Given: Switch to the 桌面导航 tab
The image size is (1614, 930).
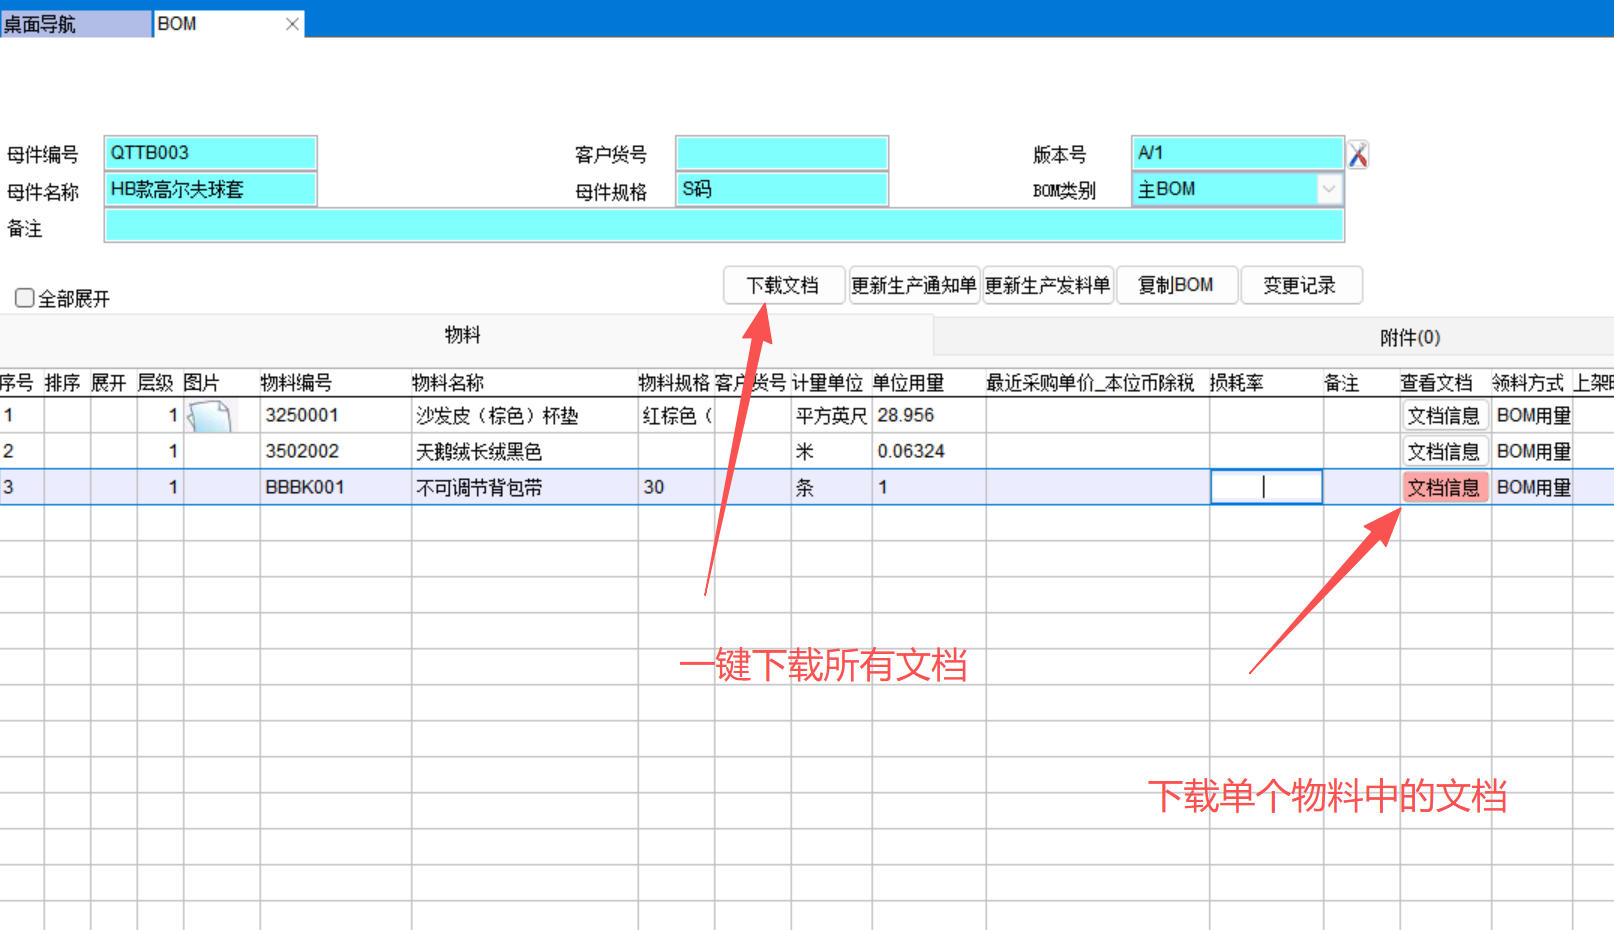Looking at the screenshot, I should (x=75, y=24).
